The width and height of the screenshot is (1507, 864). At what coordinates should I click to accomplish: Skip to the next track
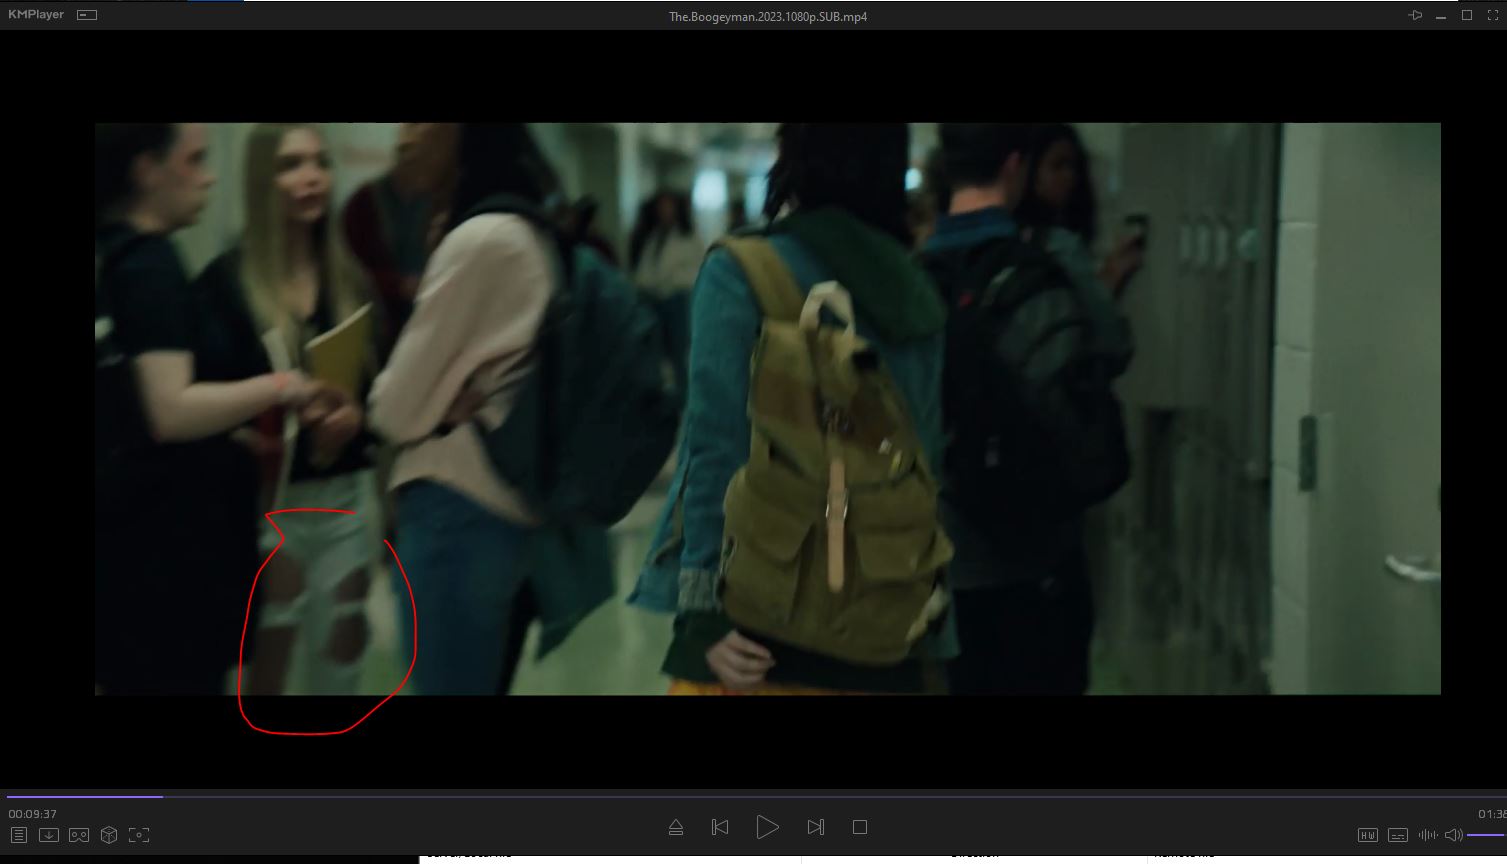(815, 827)
